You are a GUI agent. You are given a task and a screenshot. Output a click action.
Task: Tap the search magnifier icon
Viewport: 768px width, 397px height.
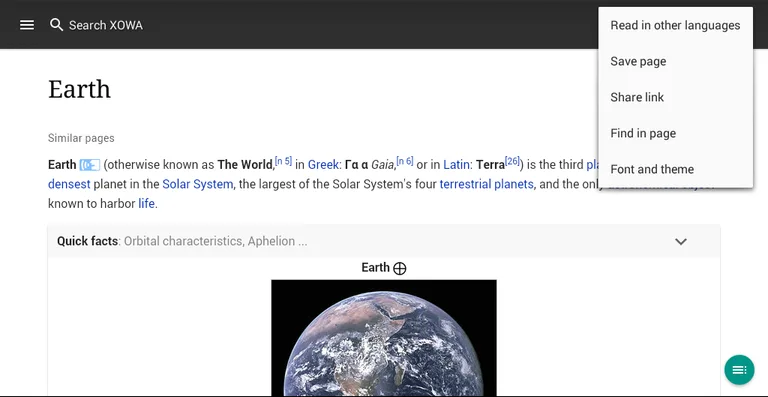[56, 24]
